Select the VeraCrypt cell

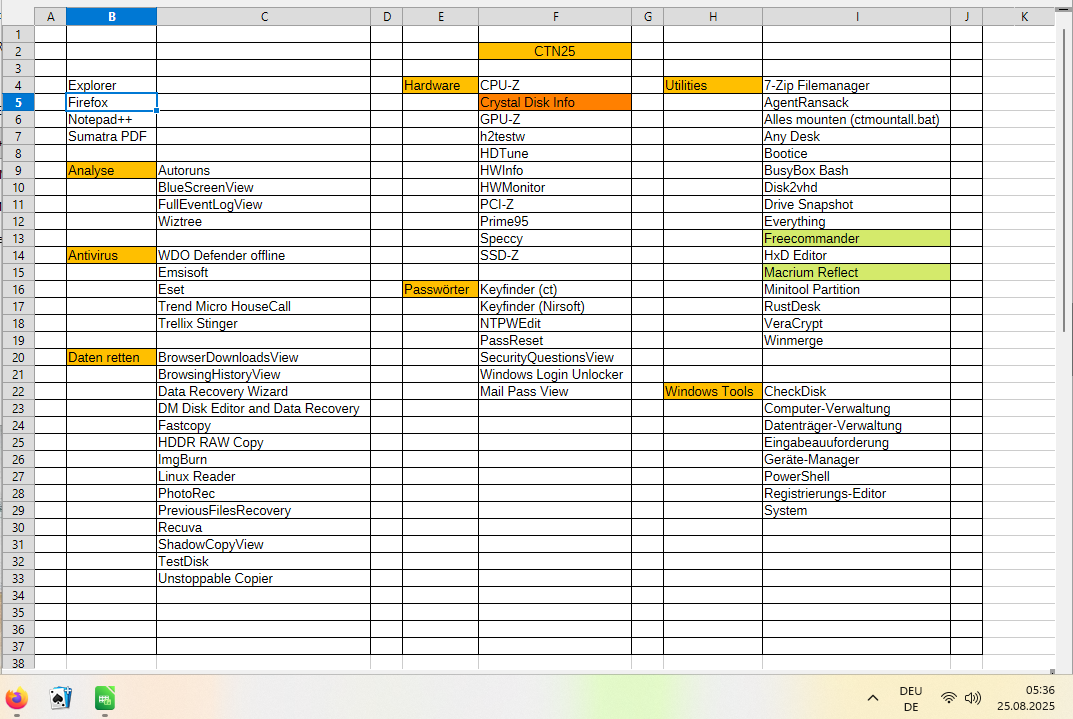point(857,324)
